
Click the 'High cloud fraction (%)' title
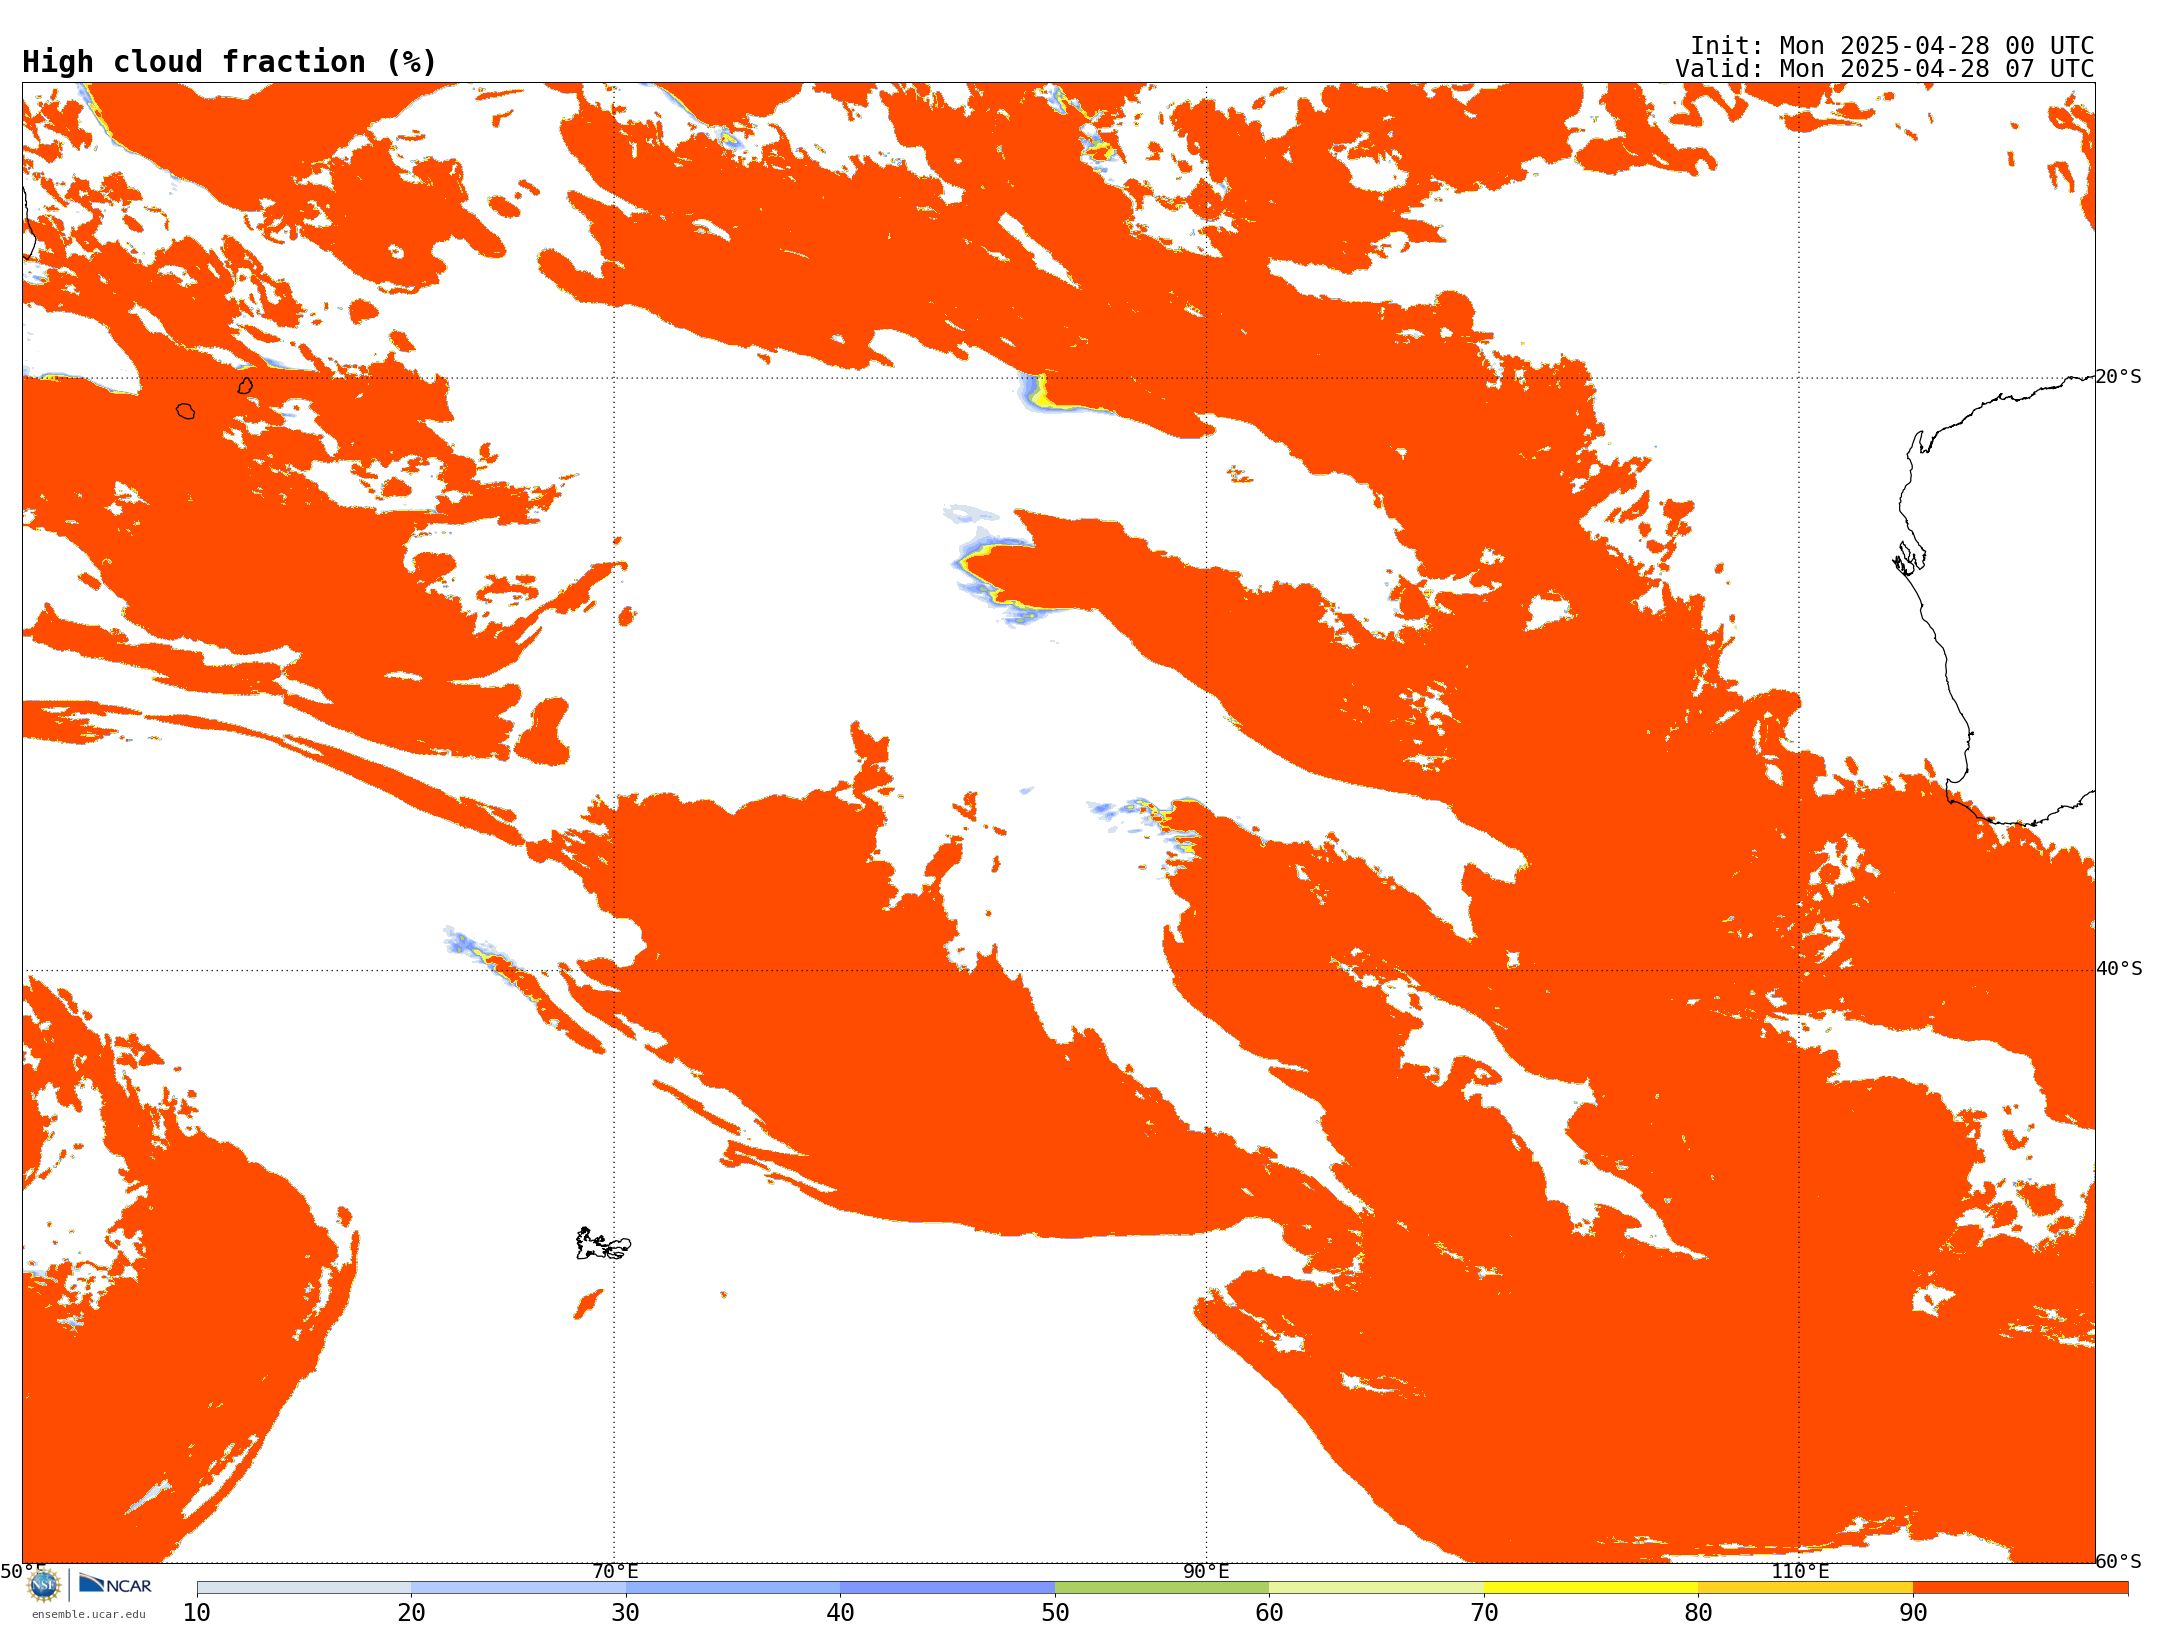[230, 62]
